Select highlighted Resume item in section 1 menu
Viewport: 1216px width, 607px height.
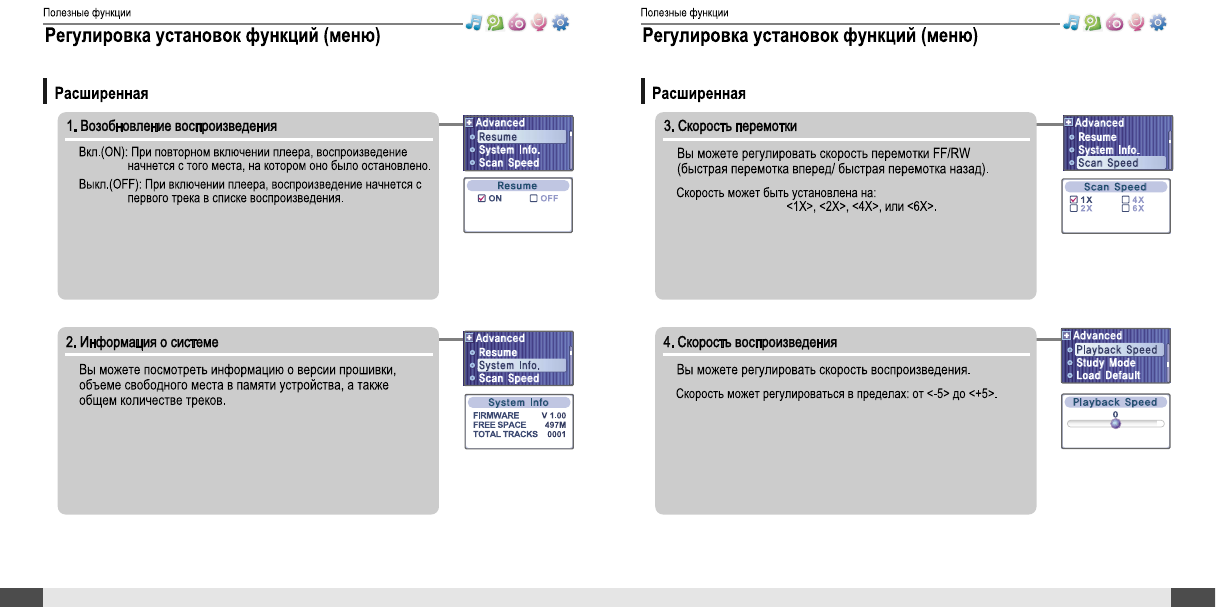tap(521, 137)
